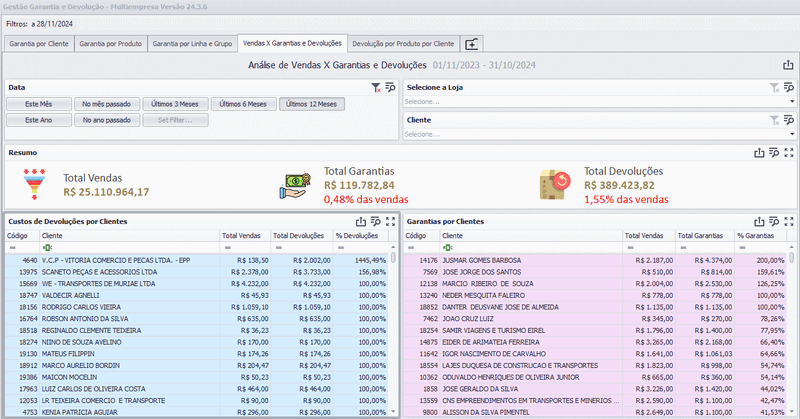Image resolution: width=800 pixels, height=419 pixels.
Task: Switch to Garantia por Produto tab
Action: click(x=111, y=44)
